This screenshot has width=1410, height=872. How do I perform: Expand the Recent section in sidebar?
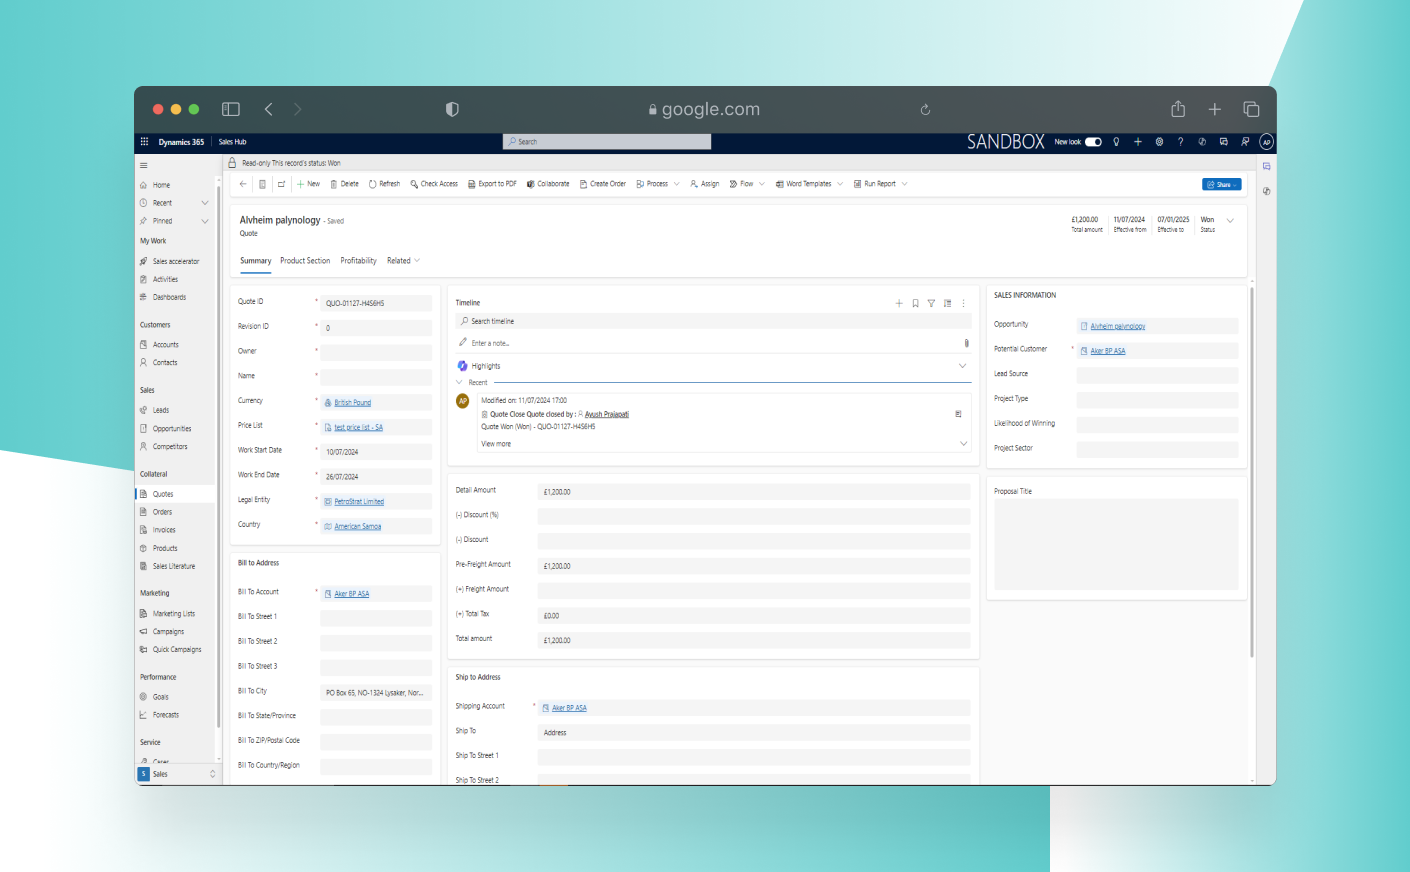coord(204,202)
